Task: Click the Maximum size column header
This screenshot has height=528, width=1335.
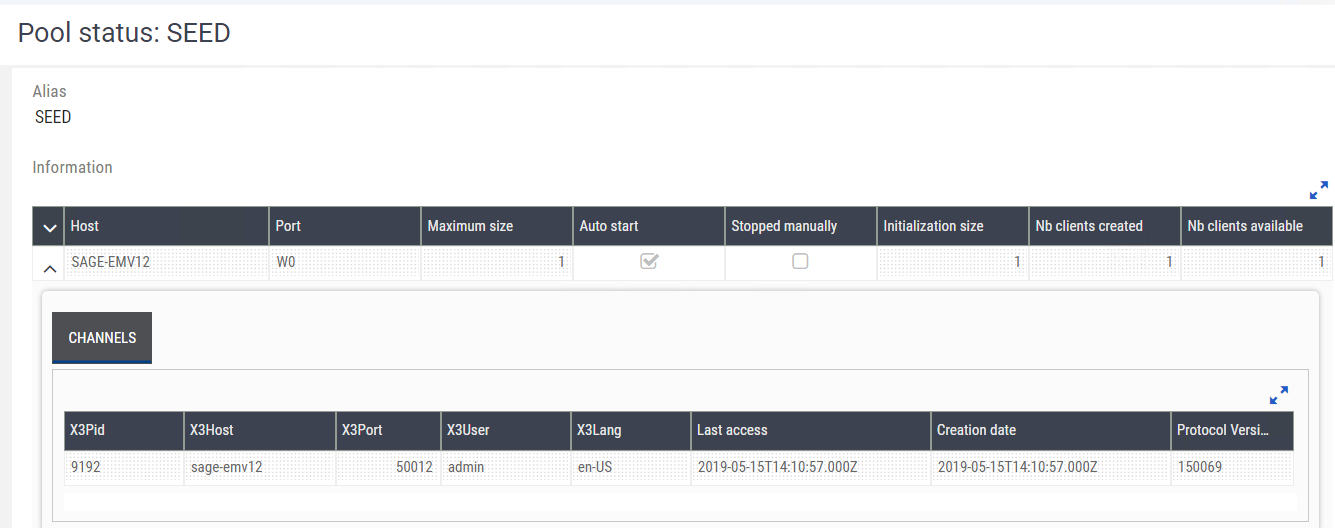Action: [x=496, y=226]
